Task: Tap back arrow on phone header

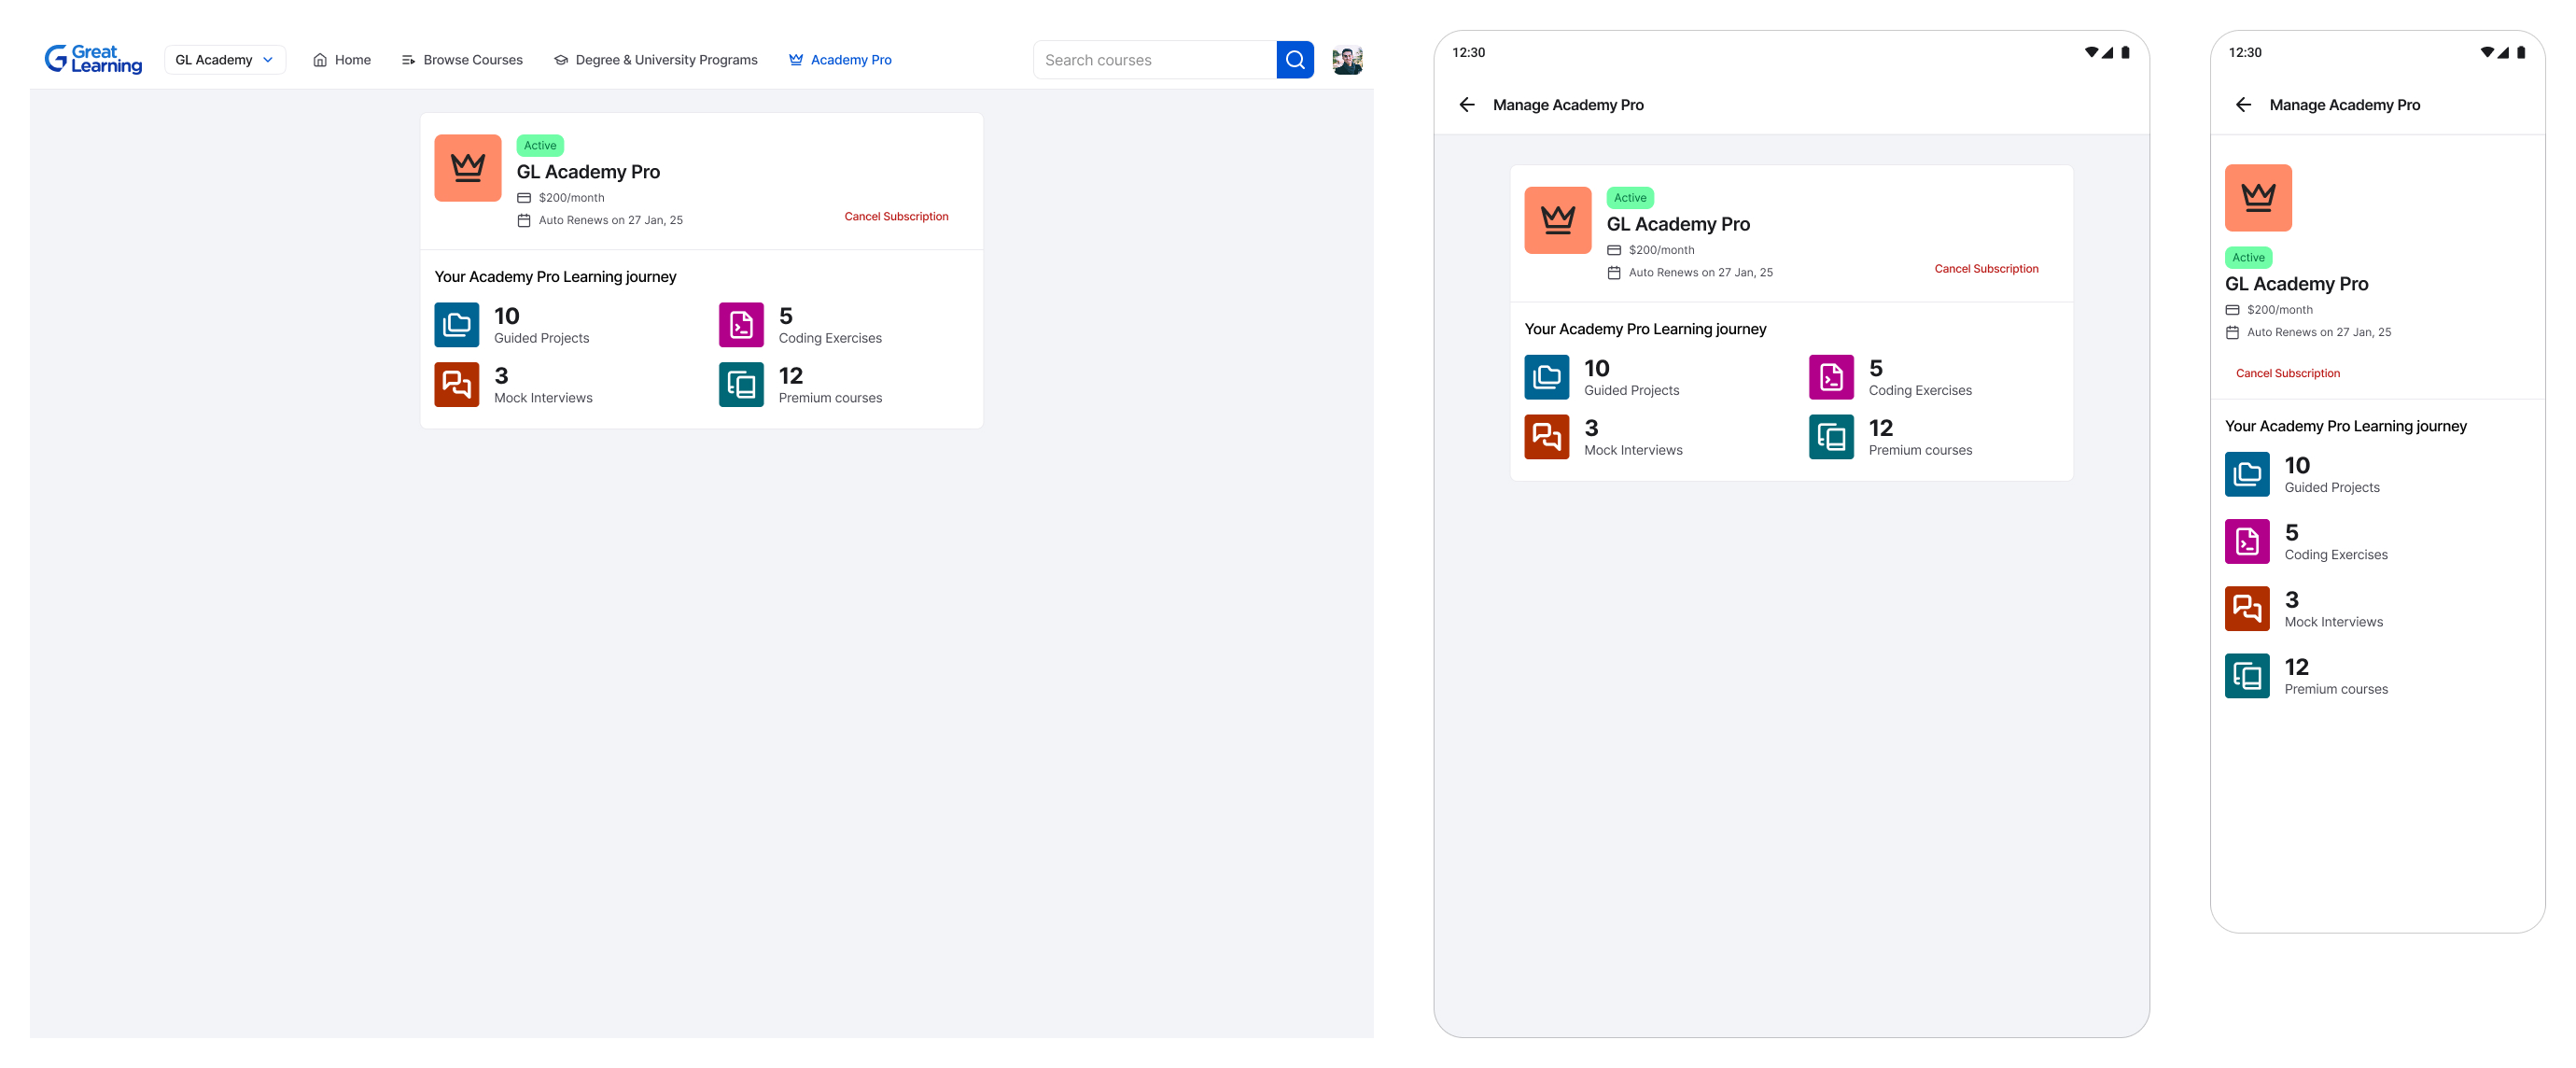Action: 2243,105
